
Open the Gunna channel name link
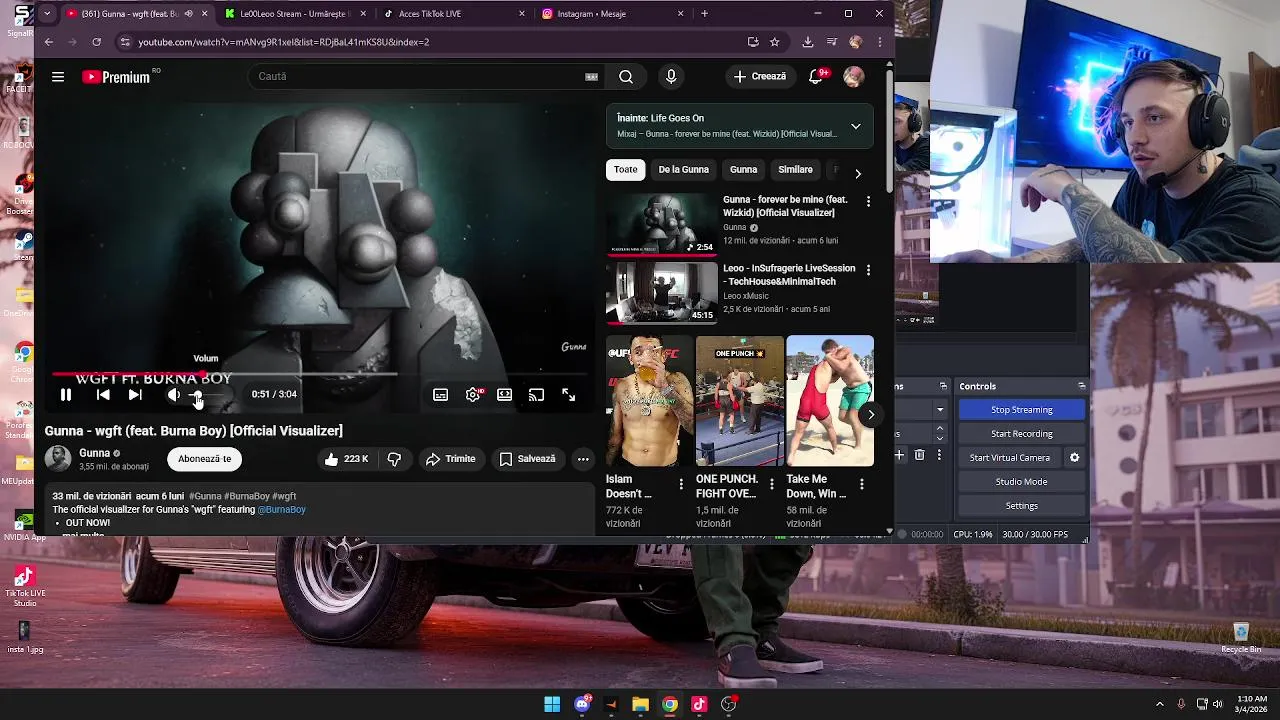click(94, 453)
